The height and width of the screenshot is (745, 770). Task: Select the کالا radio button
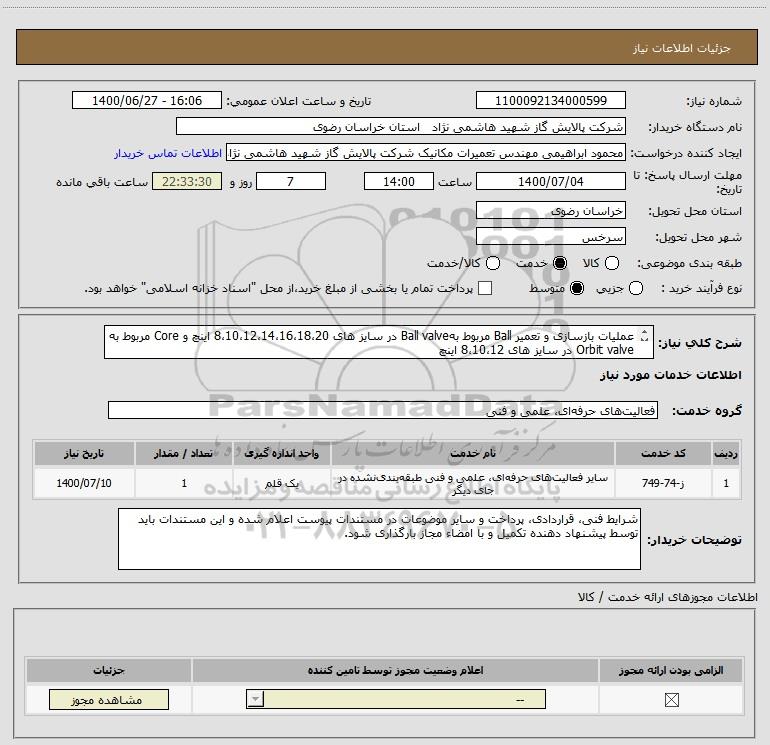point(611,263)
